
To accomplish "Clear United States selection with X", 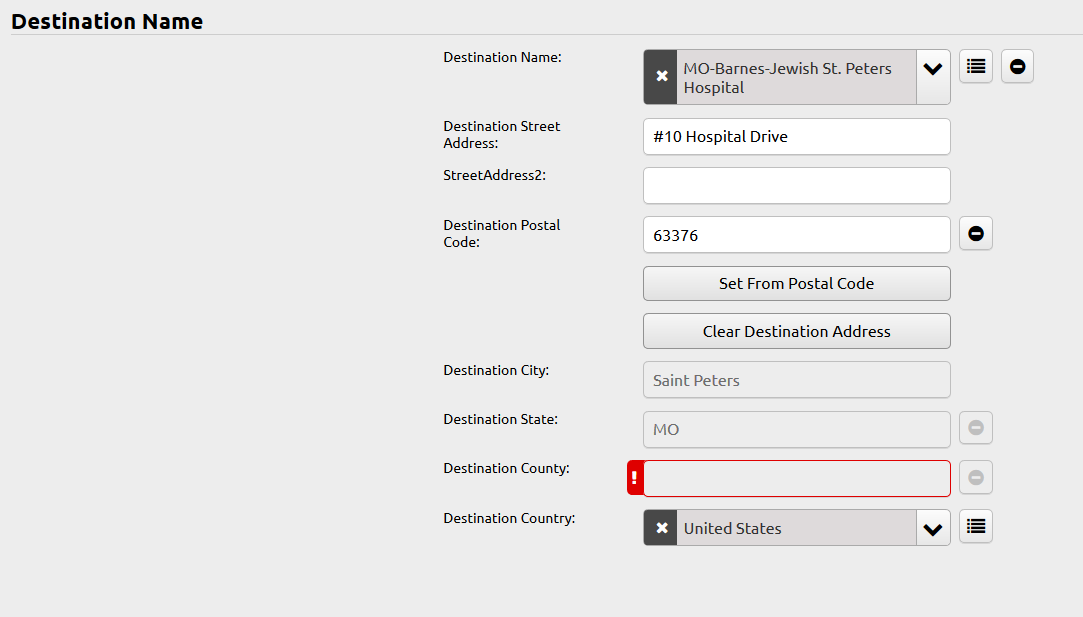I will tap(660, 528).
